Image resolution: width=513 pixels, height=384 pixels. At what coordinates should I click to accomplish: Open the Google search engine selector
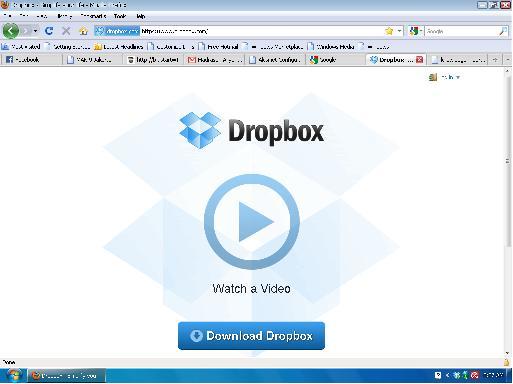coord(416,31)
